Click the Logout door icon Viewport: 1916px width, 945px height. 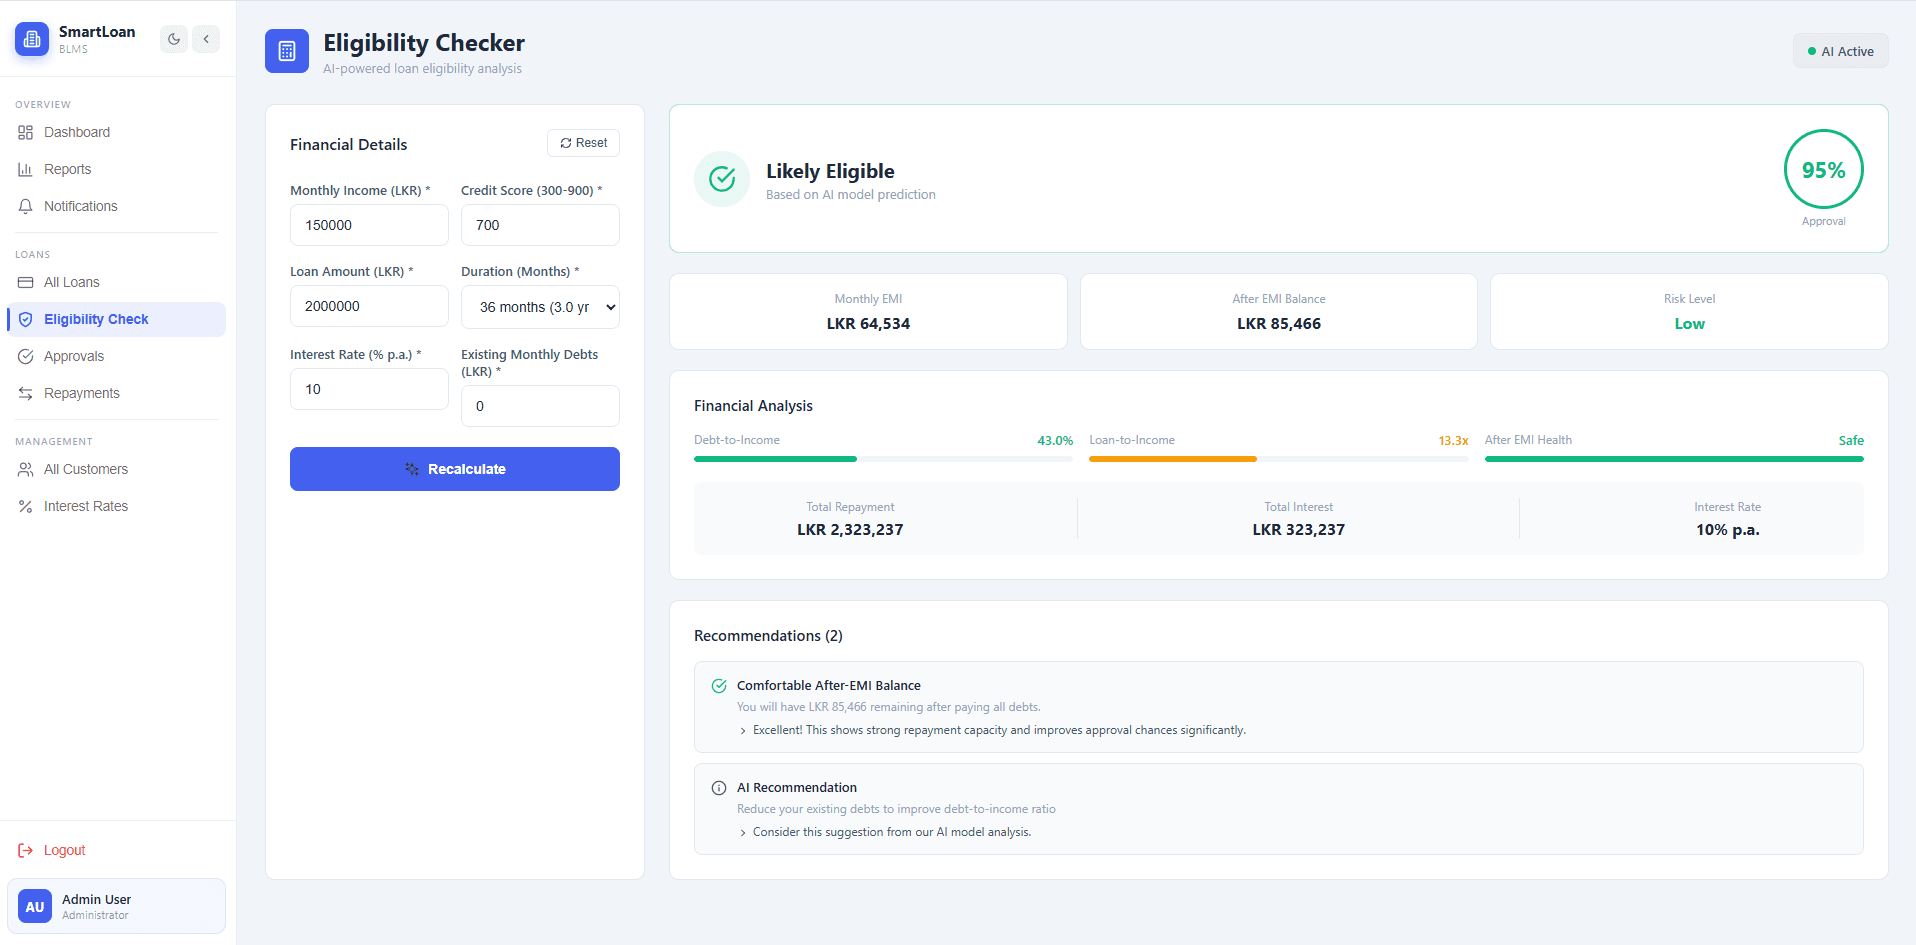coord(26,850)
